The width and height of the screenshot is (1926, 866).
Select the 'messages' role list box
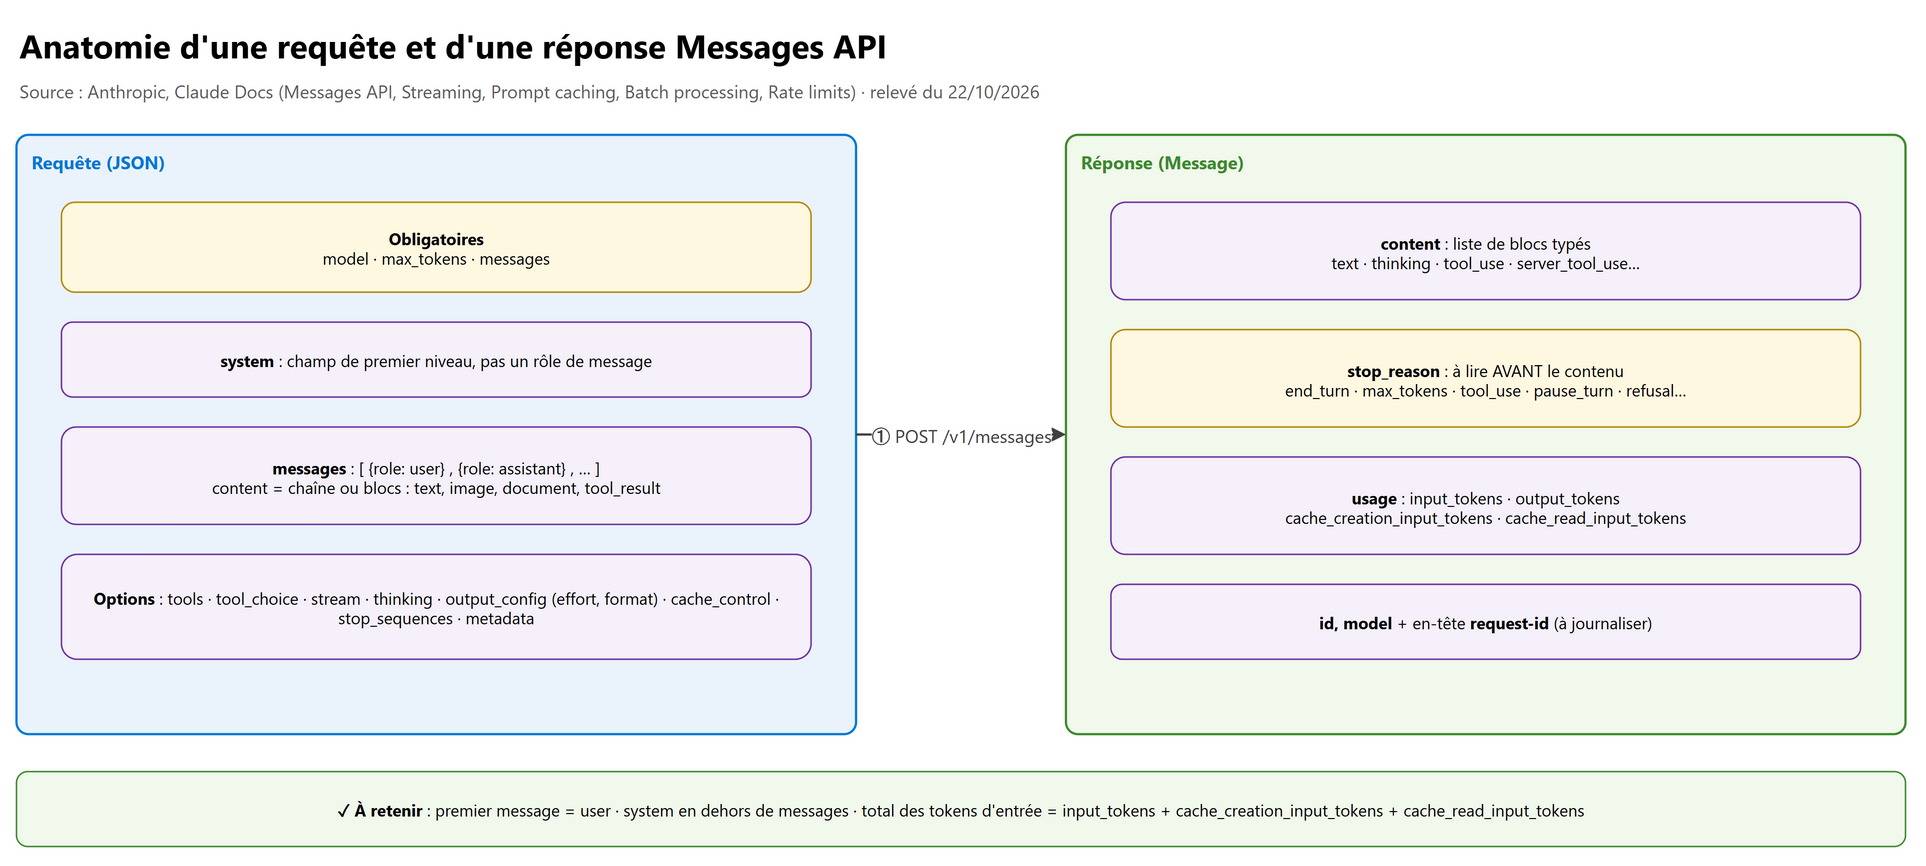tap(436, 476)
